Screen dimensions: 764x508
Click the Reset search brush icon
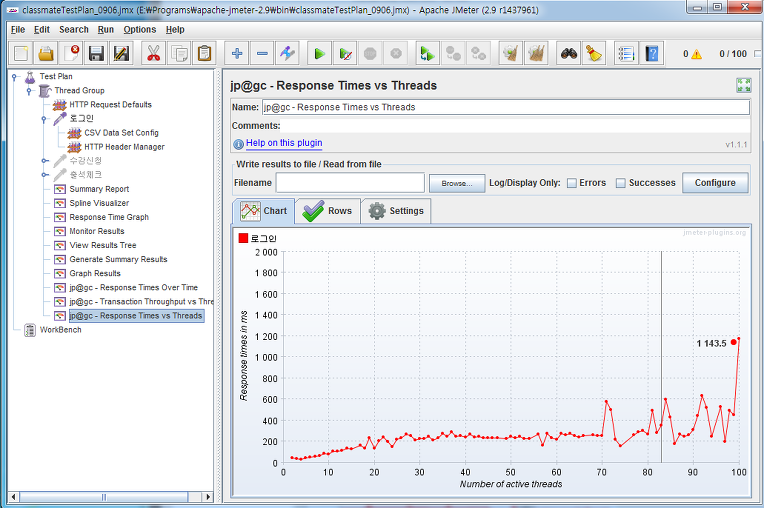pyautogui.click(x=594, y=53)
